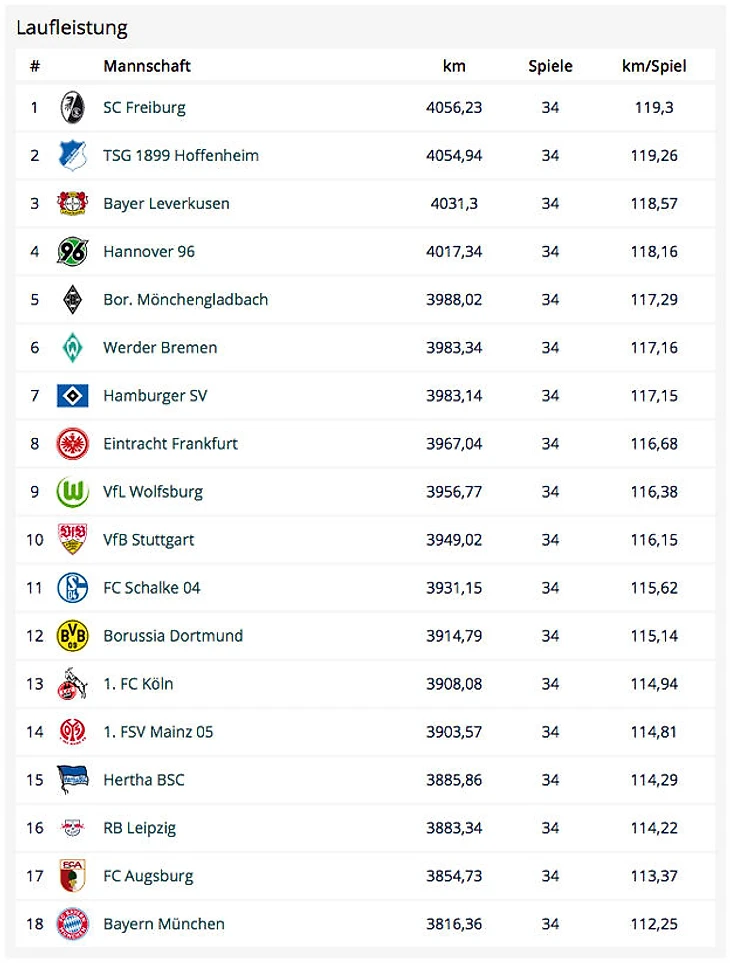This screenshot has width=730, height=963.
Task: Open the VfB Stuttgart team link
Action: [x=149, y=539]
